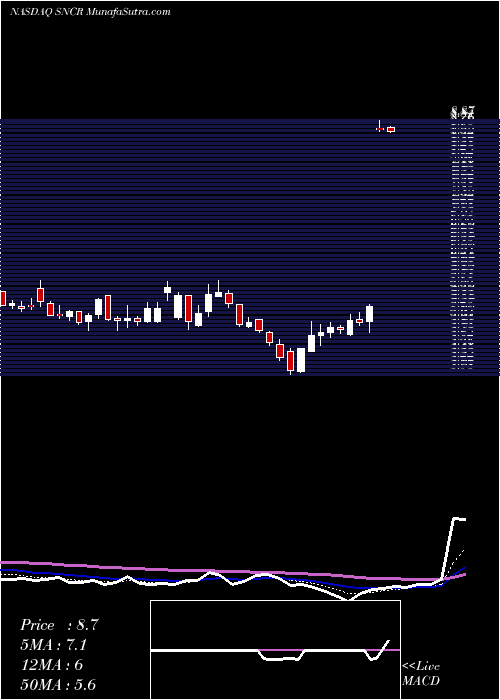Viewport: 500px width, 700px height.
Task: Click the '<<Live MACD' label
Action: 421,674
